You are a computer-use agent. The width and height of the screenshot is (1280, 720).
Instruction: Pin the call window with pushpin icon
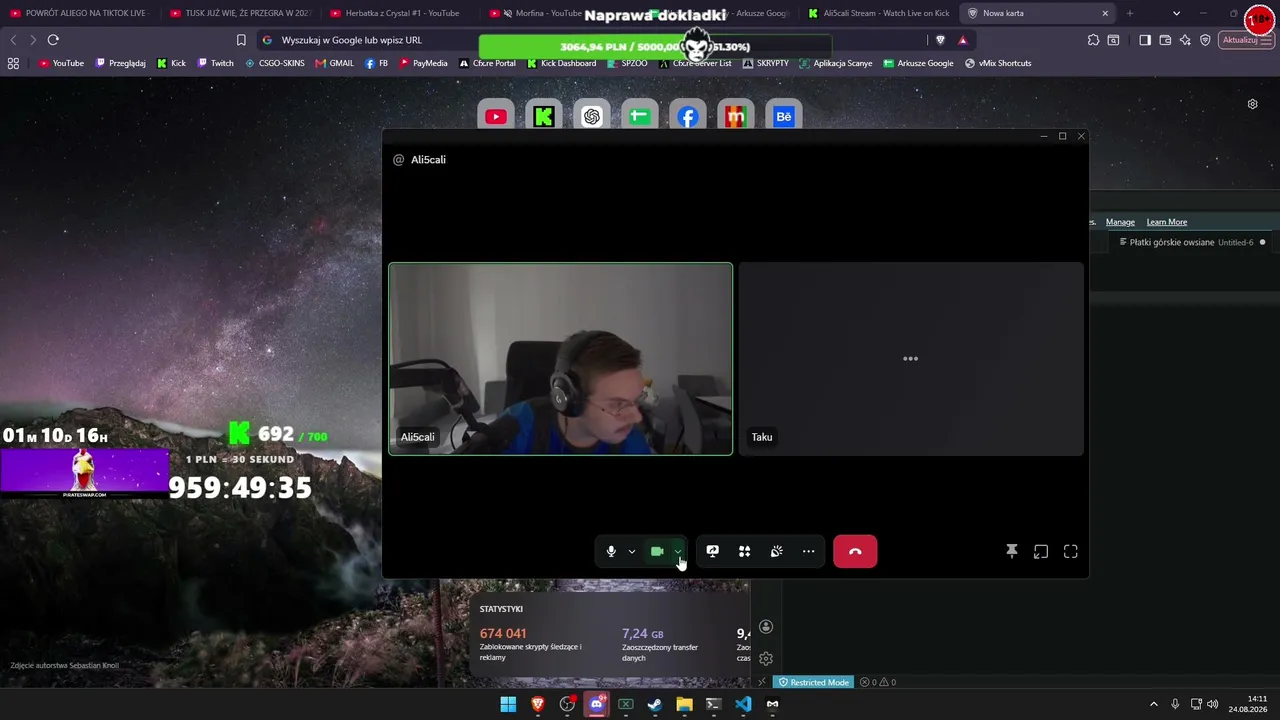click(x=1011, y=551)
